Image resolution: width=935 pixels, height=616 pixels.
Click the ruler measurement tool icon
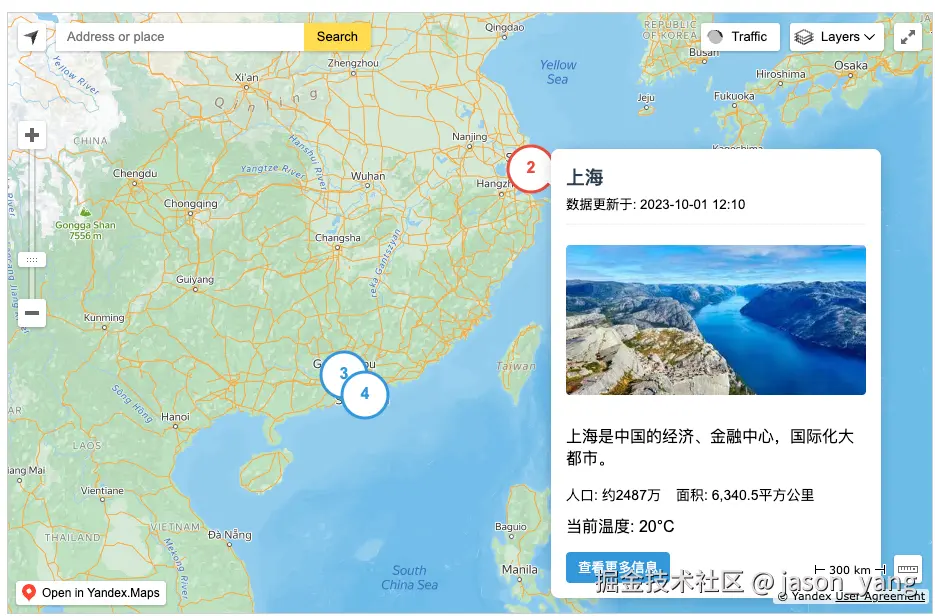pos(908,569)
